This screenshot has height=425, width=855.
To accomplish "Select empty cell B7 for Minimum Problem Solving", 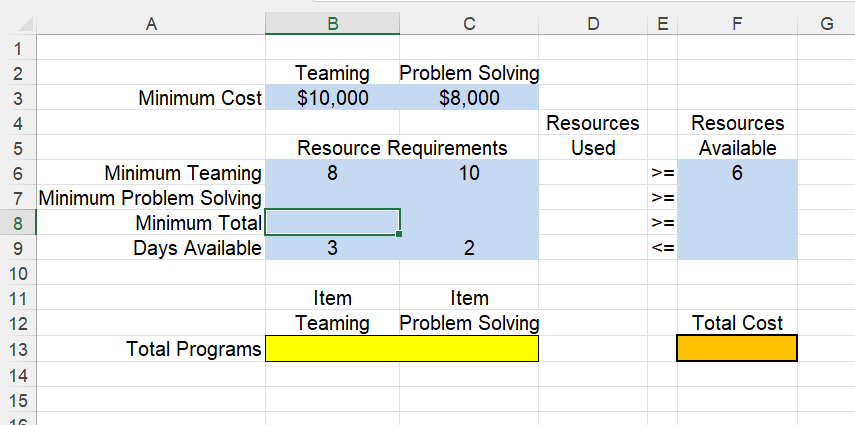I will click(x=333, y=198).
